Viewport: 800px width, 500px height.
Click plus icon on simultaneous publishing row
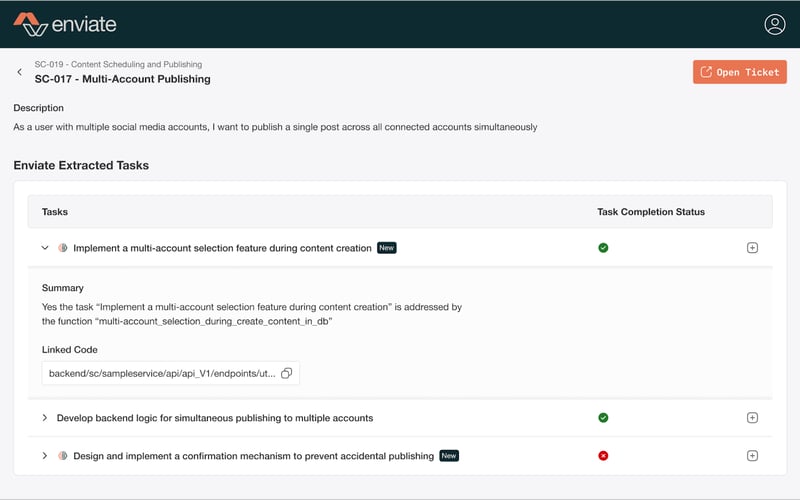tap(752, 418)
